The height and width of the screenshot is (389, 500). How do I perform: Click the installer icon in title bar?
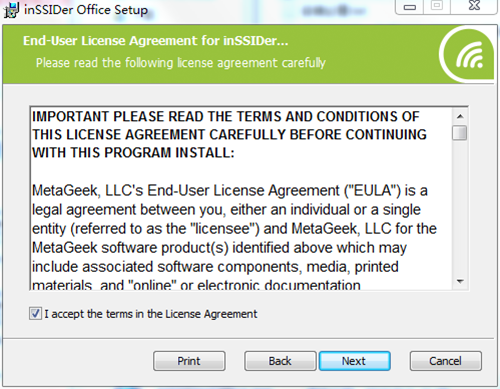(11, 10)
